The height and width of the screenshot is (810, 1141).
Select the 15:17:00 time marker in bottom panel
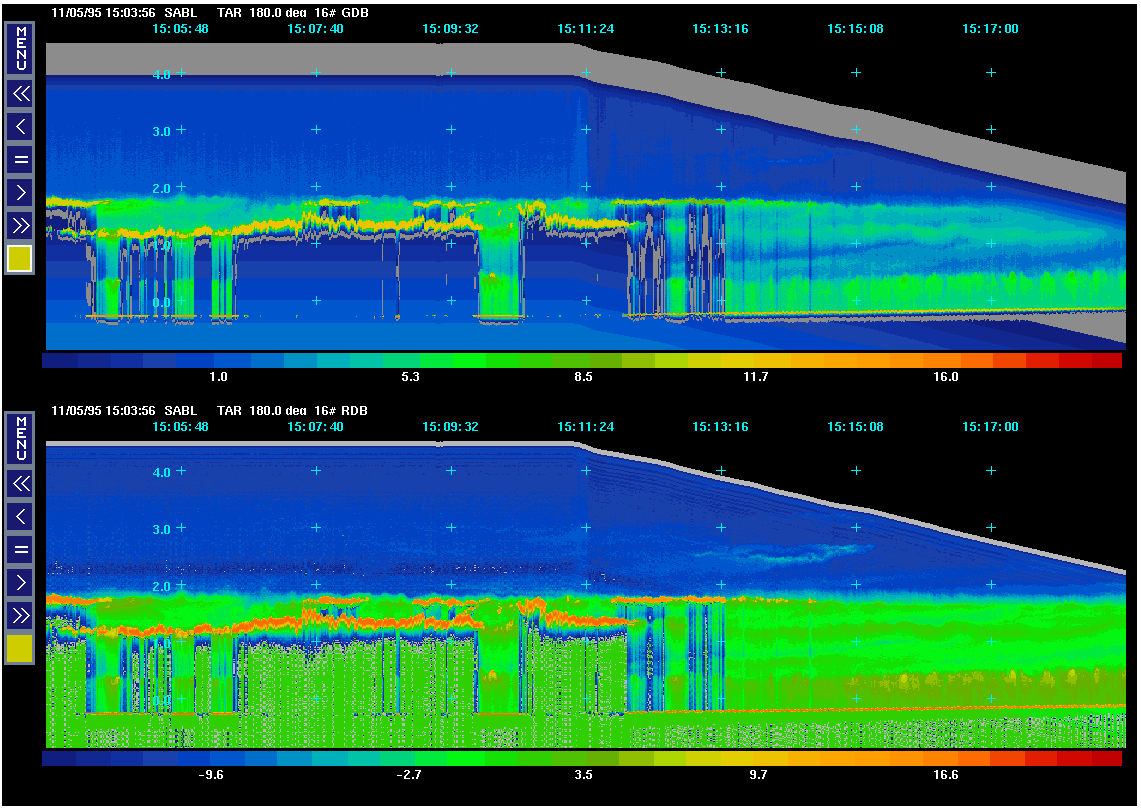pyautogui.click(x=990, y=427)
